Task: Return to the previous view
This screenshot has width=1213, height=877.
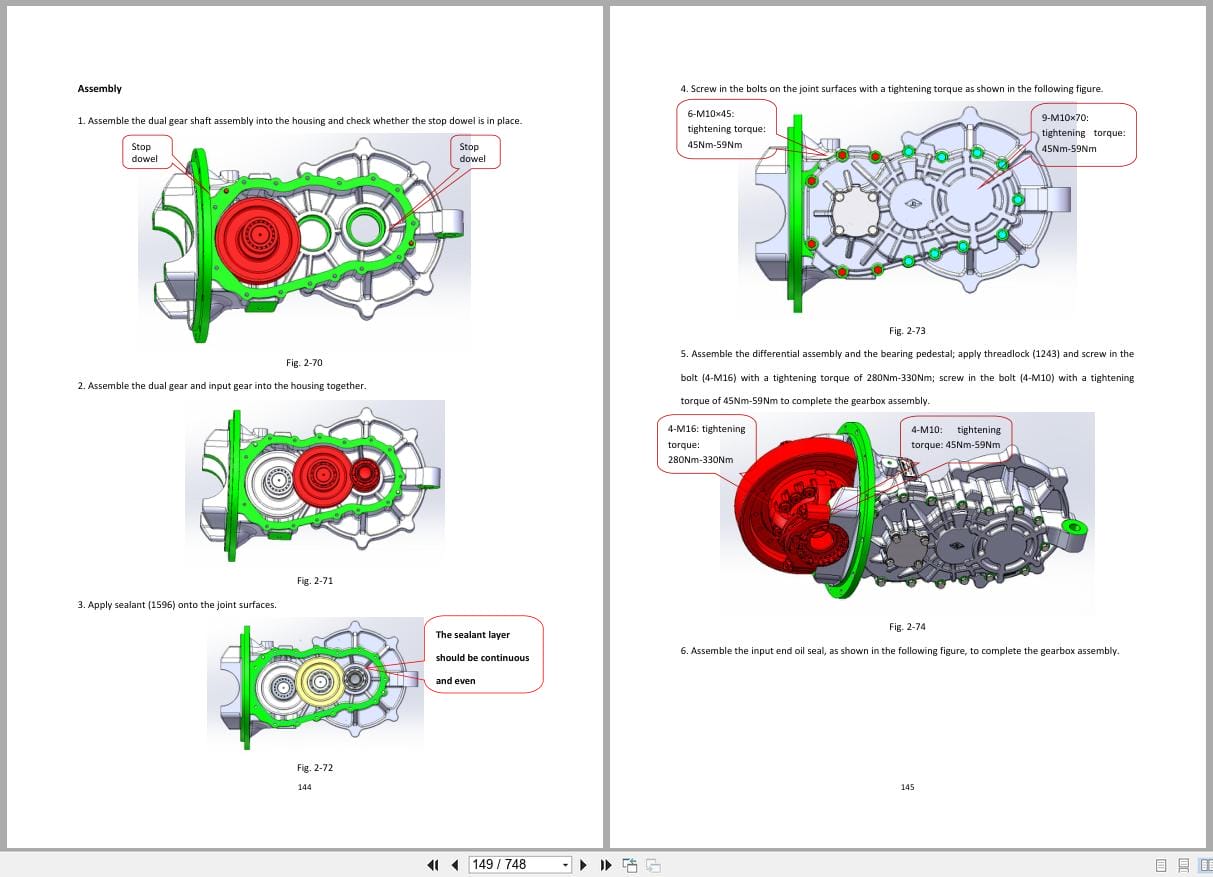Action: [630, 865]
